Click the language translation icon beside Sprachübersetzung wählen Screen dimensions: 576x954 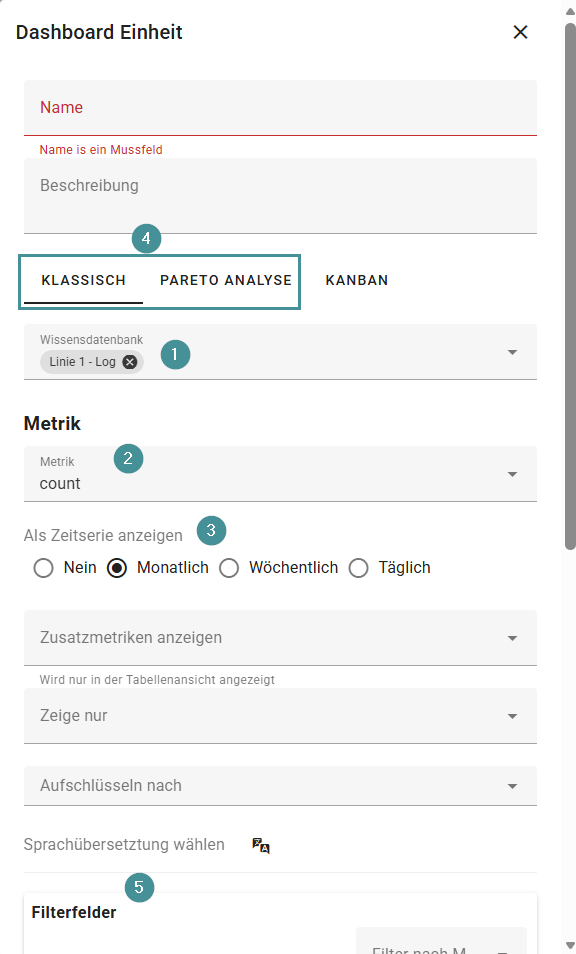point(259,845)
